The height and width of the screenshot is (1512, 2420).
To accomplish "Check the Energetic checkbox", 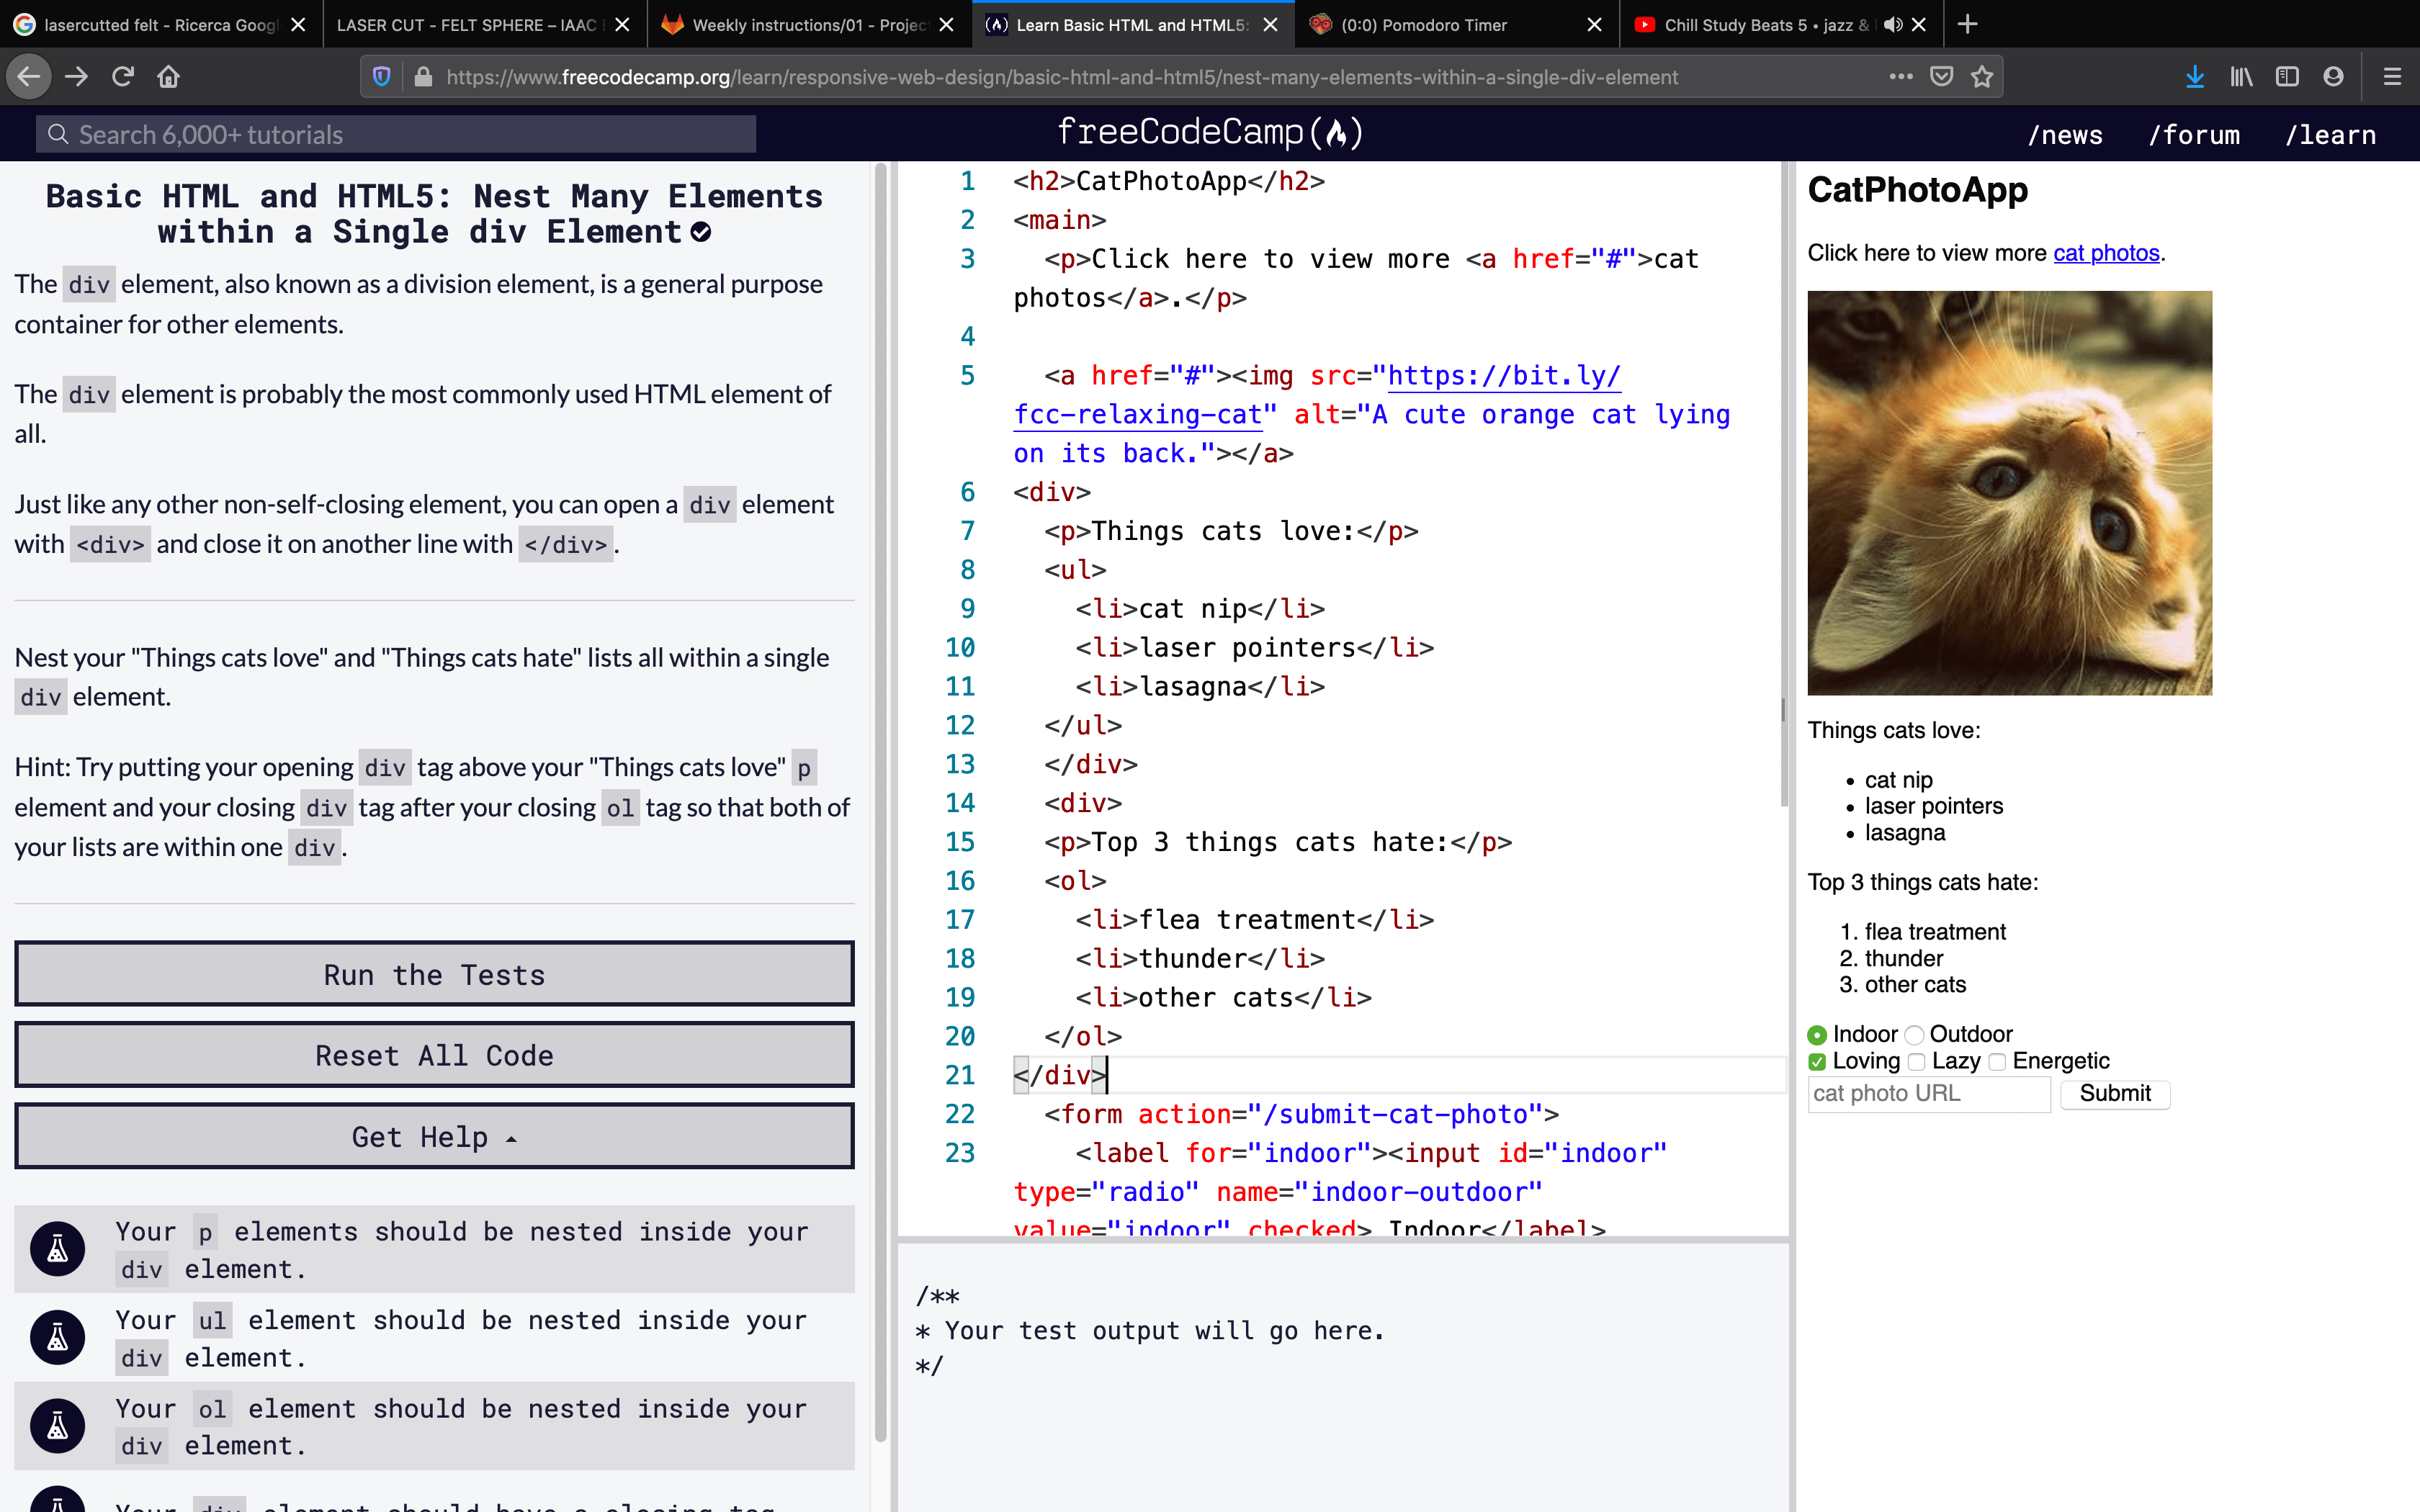I will [x=1997, y=1061].
